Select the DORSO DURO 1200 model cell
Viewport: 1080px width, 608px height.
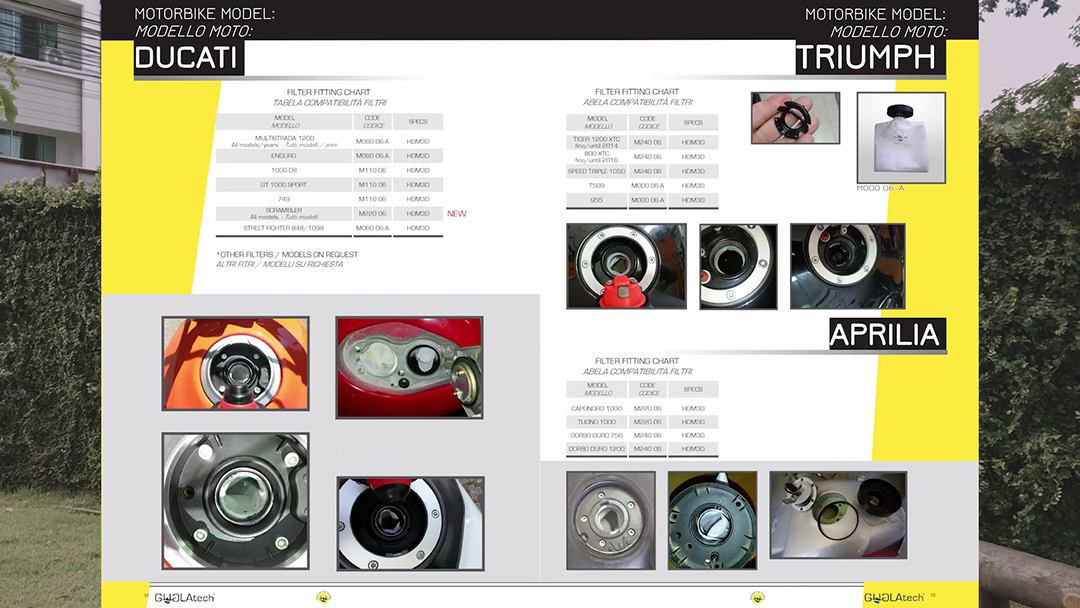[596, 449]
